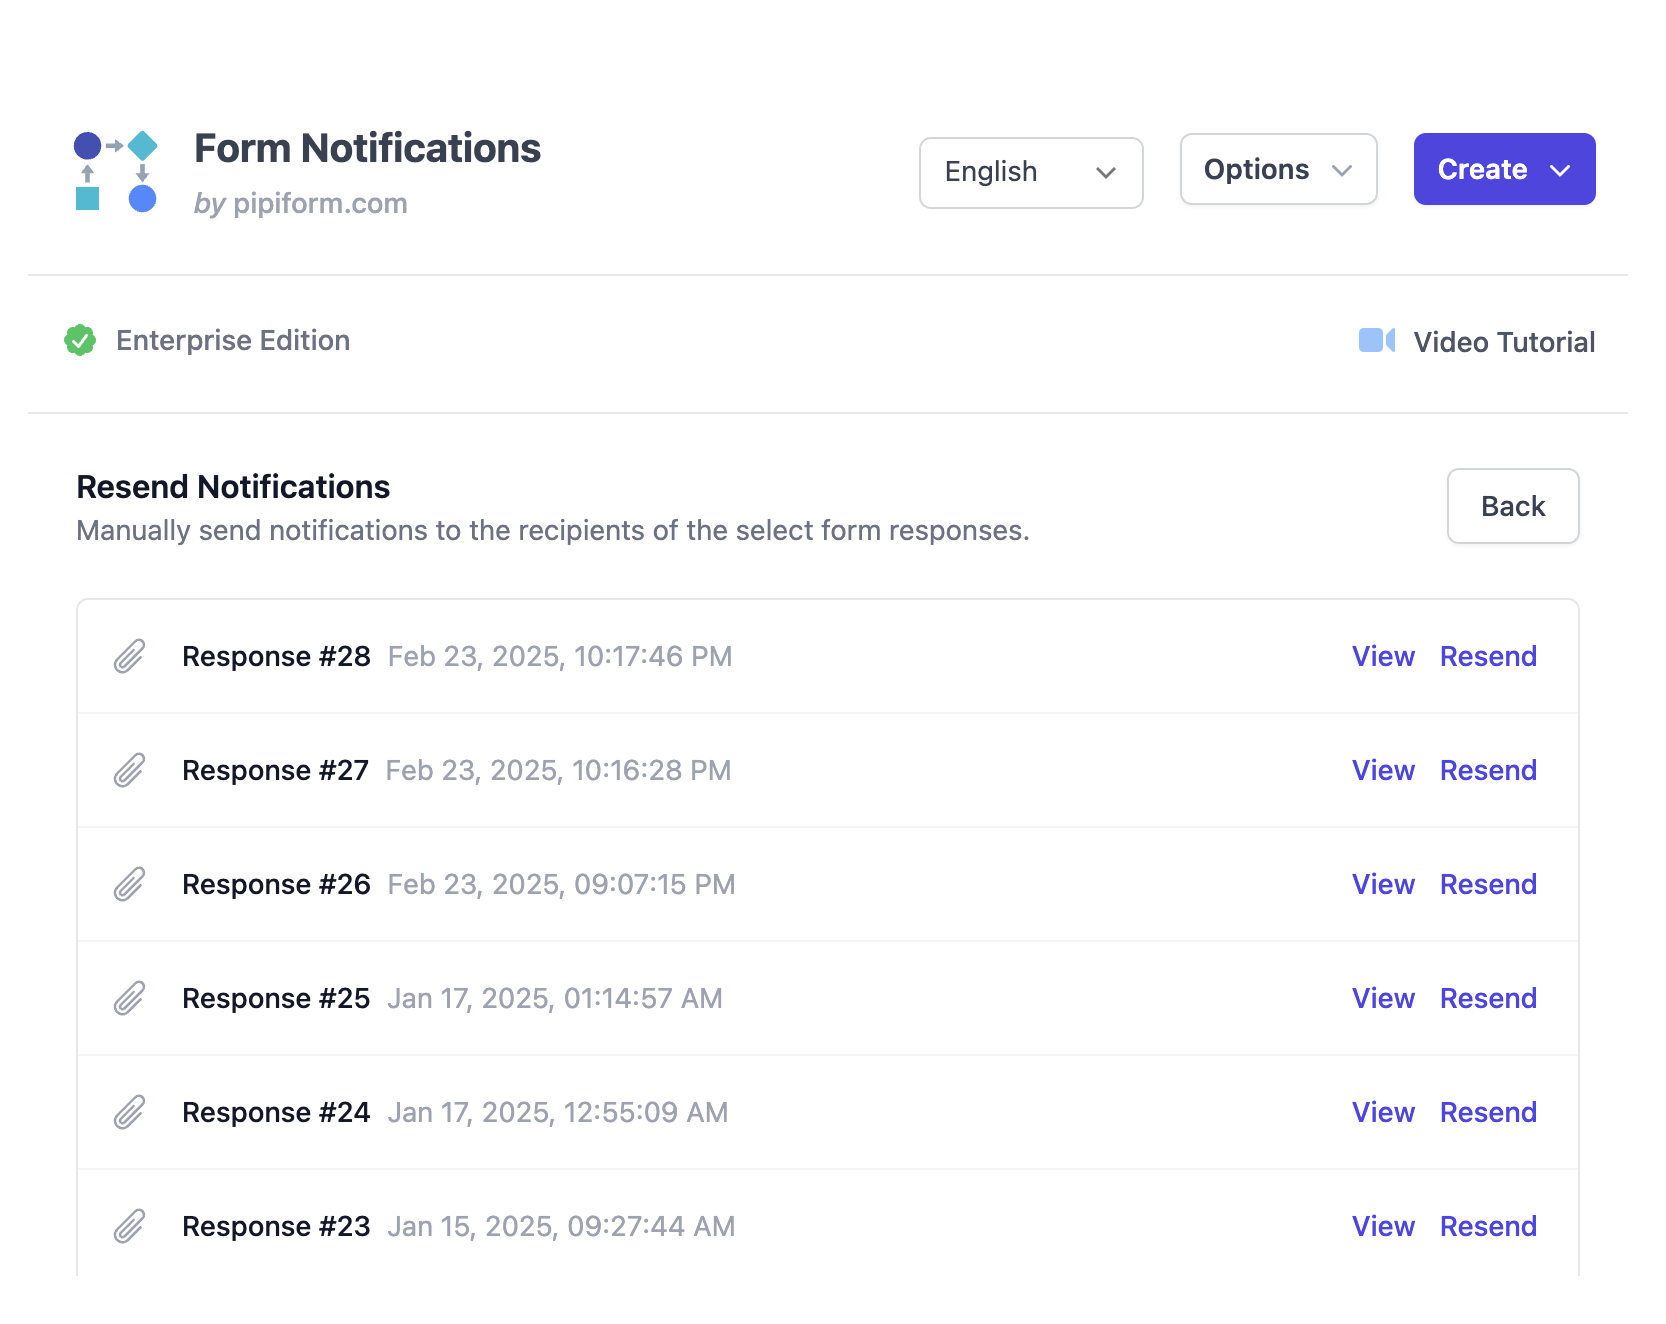Open the Video Tutorial link

pyautogui.click(x=1503, y=343)
